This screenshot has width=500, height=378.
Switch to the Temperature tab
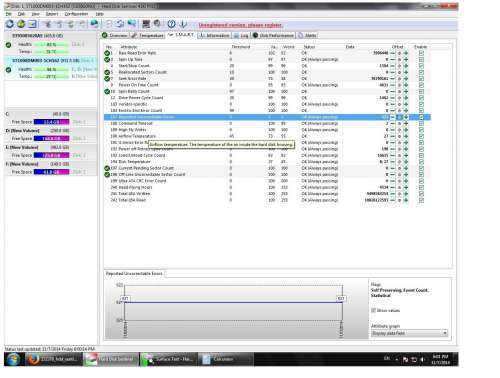coord(147,35)
